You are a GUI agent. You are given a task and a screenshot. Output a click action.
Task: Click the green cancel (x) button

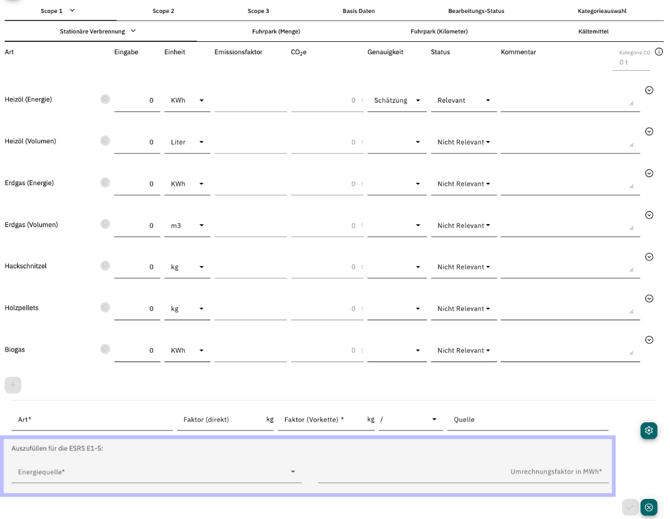(x=649, y=507)
